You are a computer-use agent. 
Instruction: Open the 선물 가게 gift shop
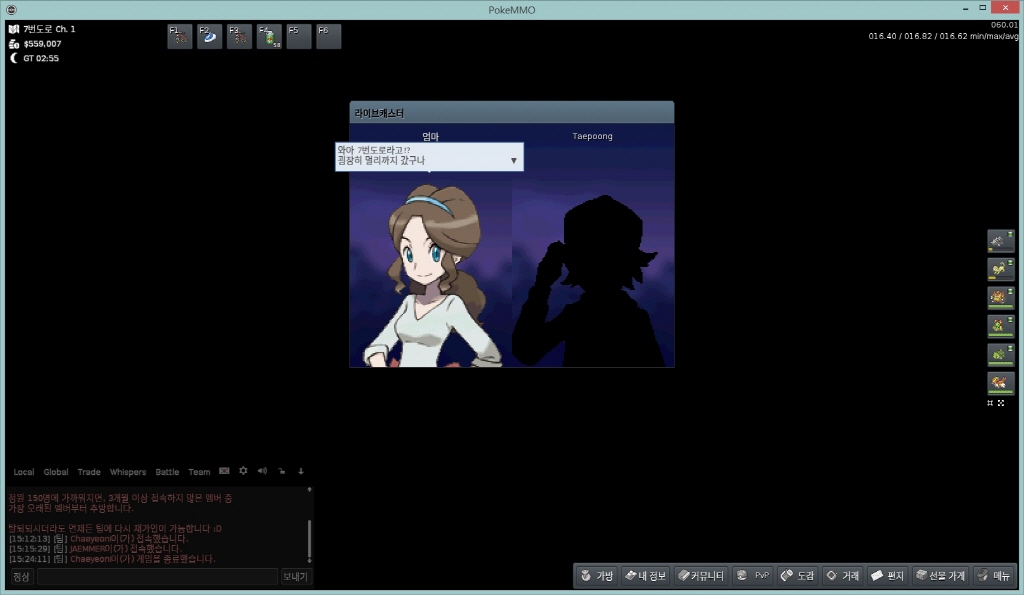[x=940, y=576]
